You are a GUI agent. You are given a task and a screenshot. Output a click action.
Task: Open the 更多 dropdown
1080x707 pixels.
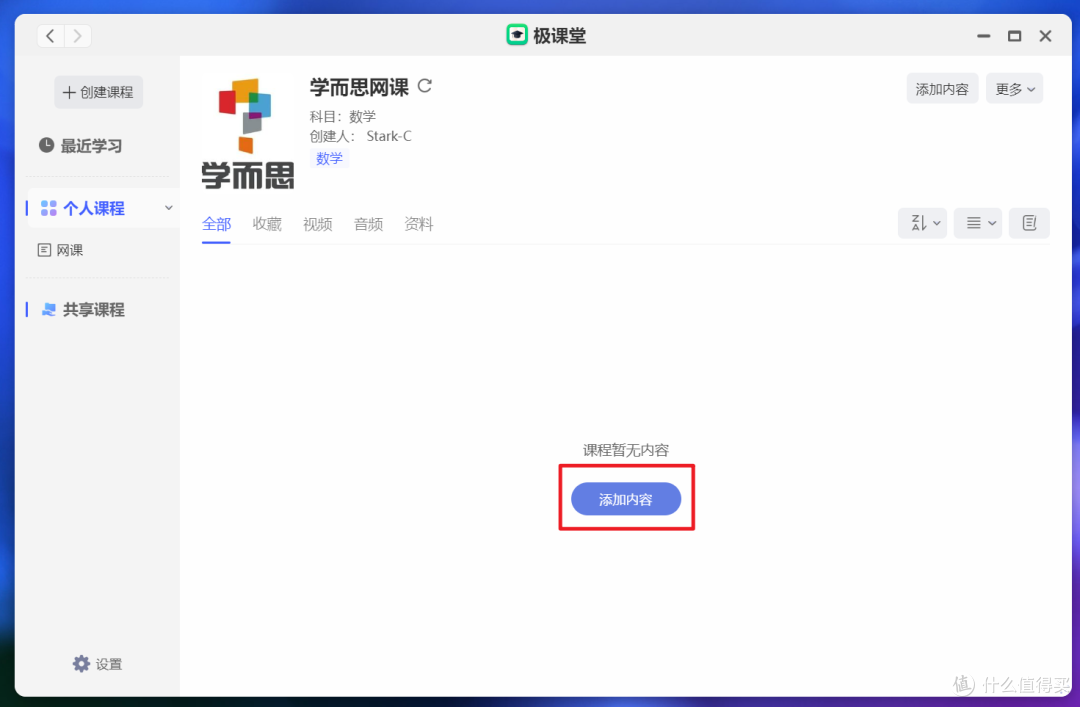[x=1015, y=89]
